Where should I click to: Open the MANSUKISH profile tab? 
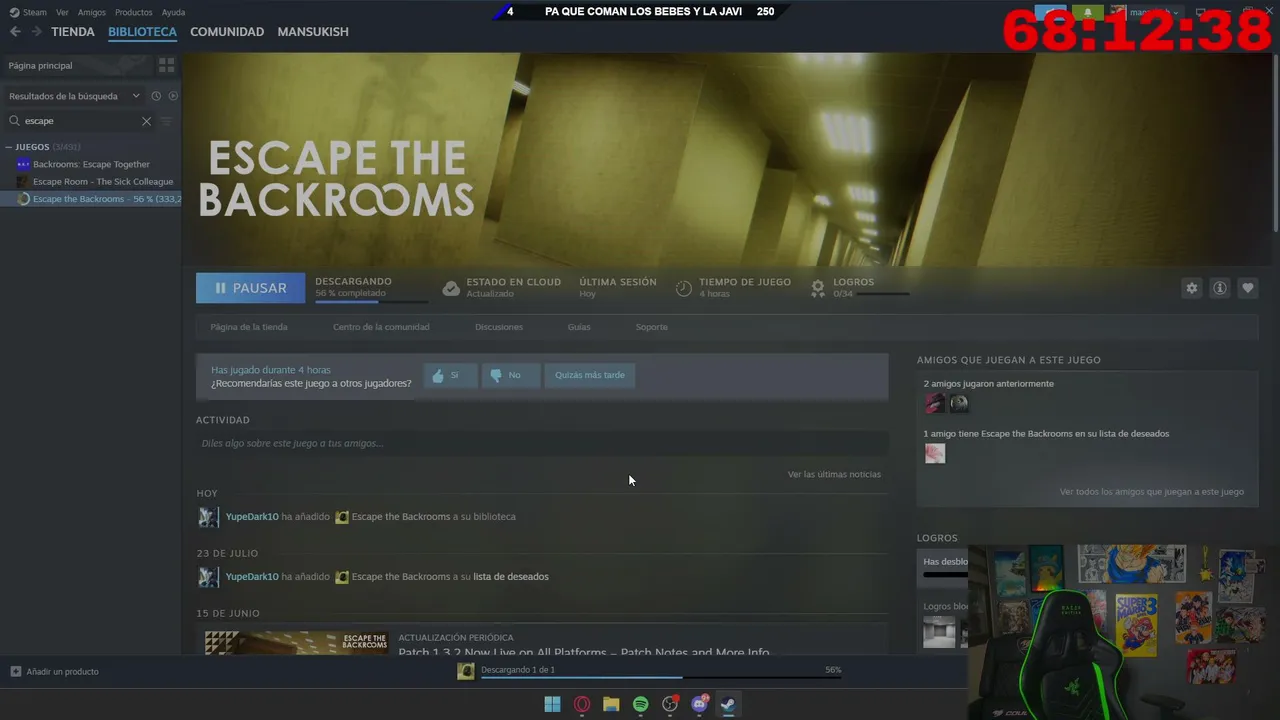[313, 32]
